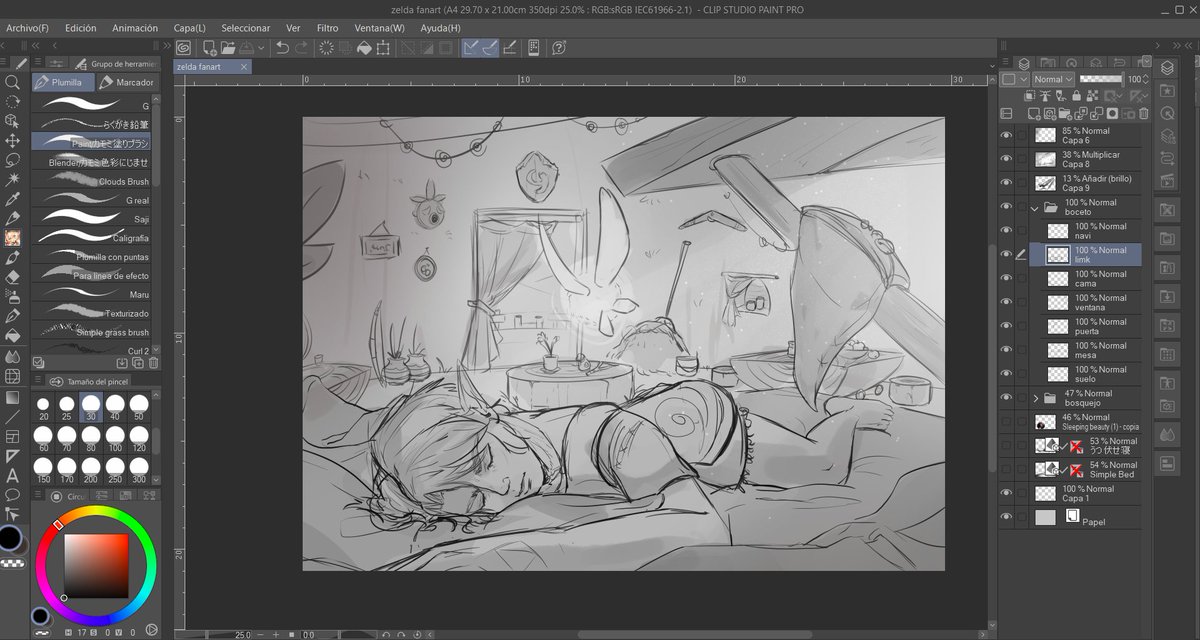
Task: Toggle visibility of Capa 1 layer
Action: (1007, 494)
